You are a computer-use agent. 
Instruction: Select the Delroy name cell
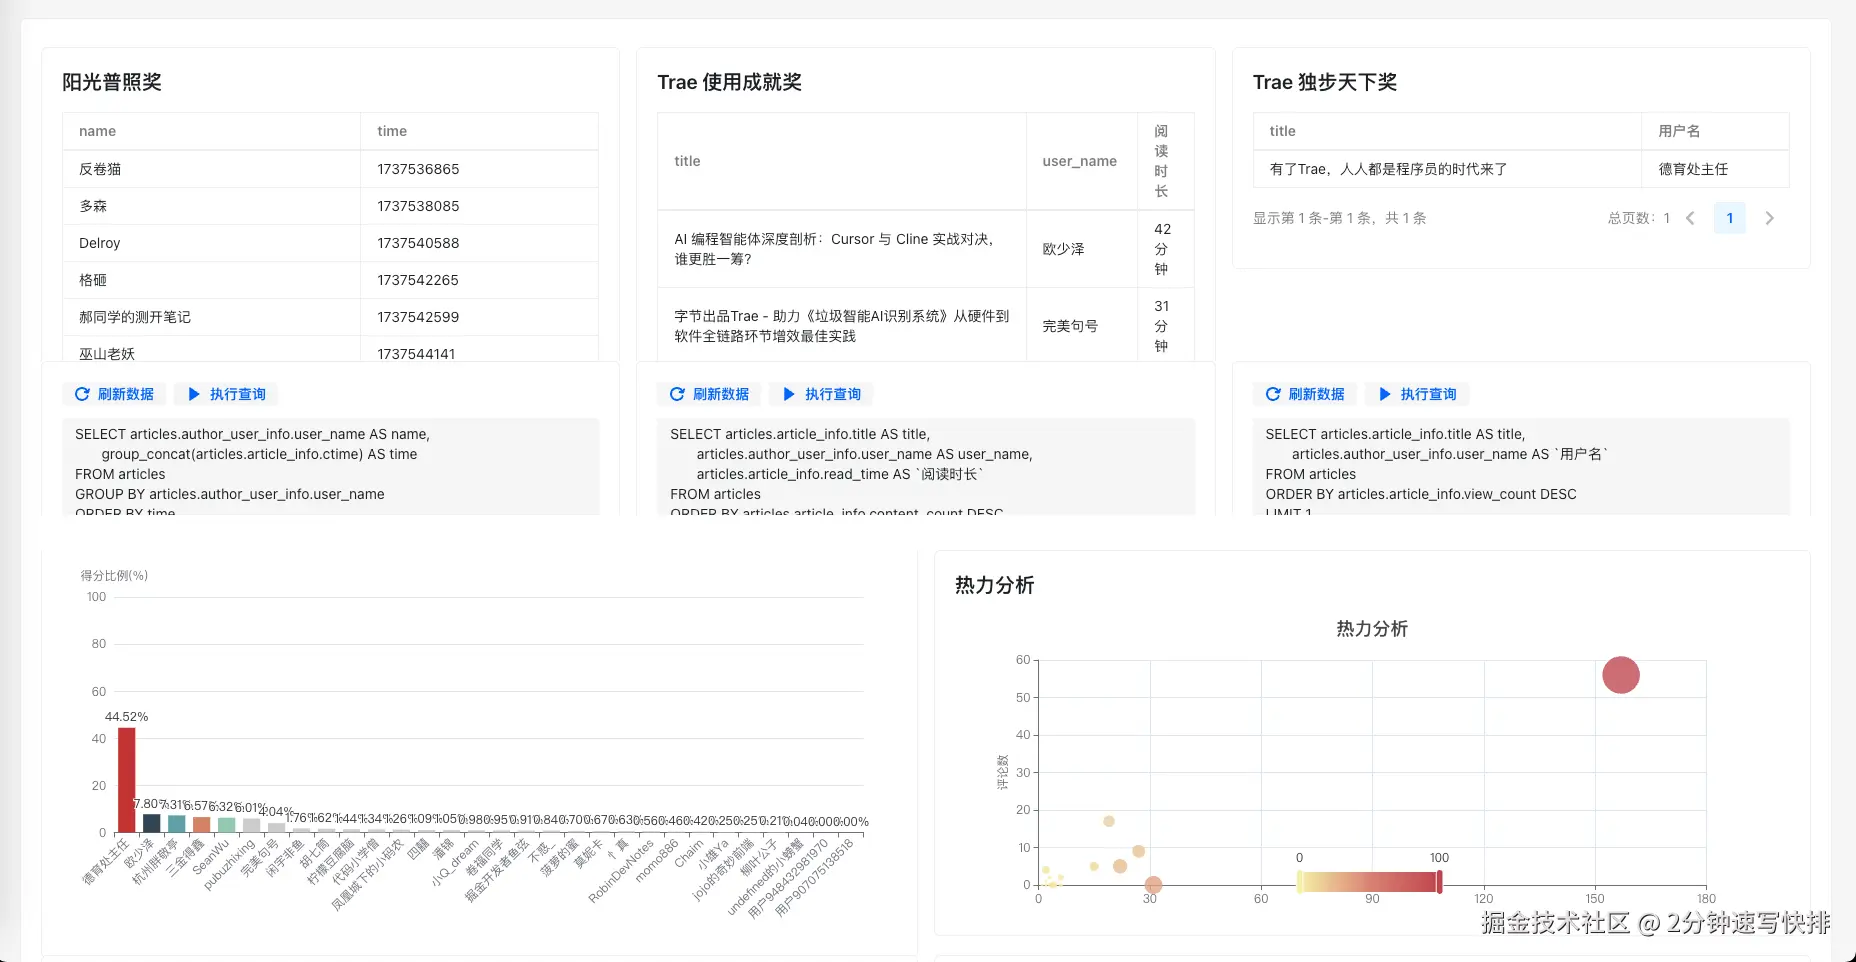point(212,243)
